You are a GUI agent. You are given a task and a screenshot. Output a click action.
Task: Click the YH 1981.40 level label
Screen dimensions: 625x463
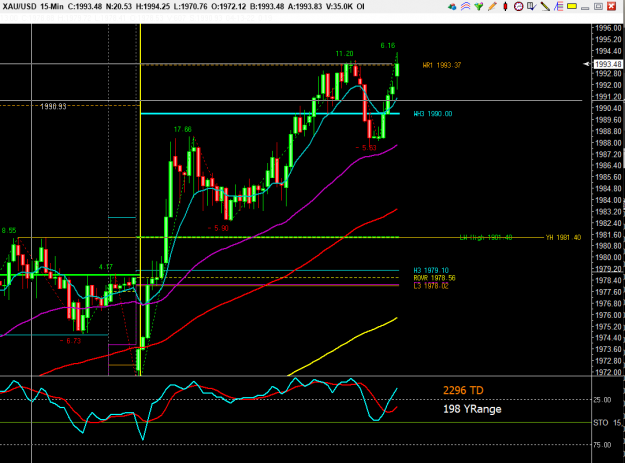point(563,237)
